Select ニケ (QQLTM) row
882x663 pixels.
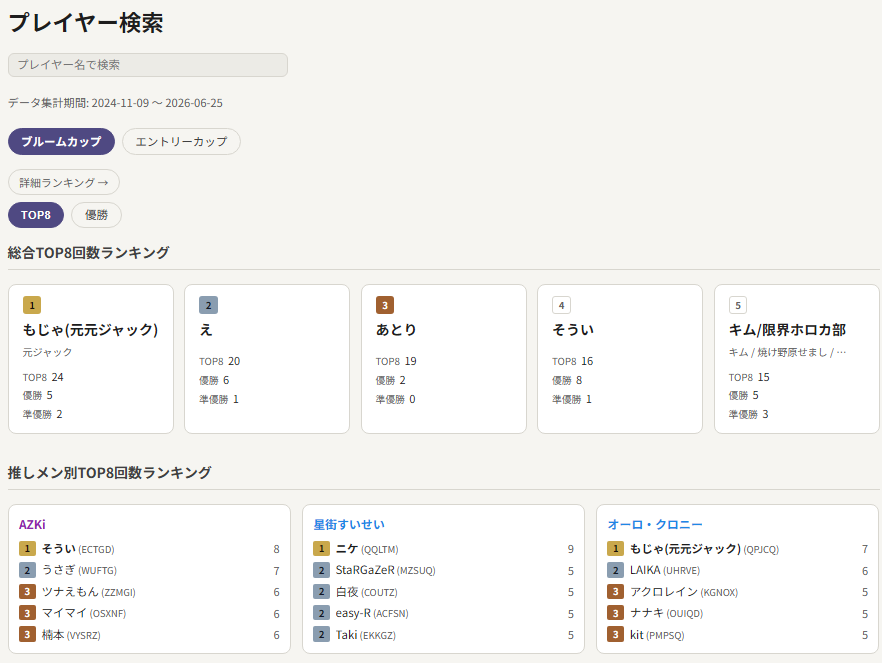443,549
